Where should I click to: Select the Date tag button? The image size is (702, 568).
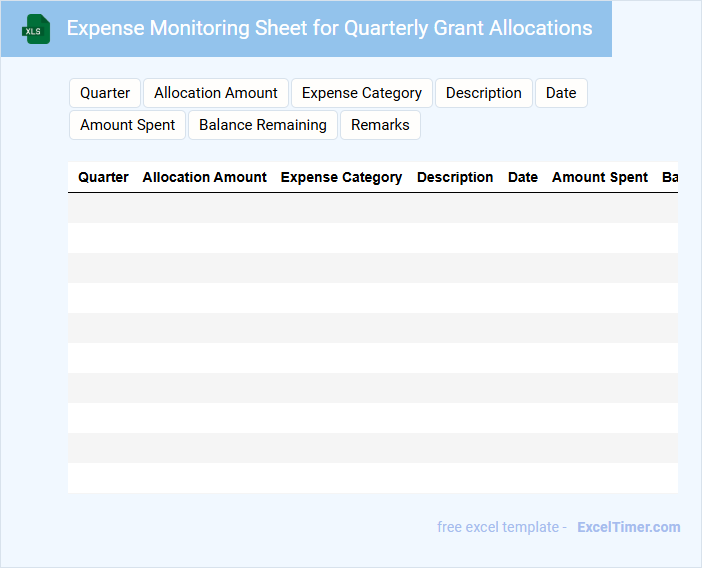(x=561, y=93)
